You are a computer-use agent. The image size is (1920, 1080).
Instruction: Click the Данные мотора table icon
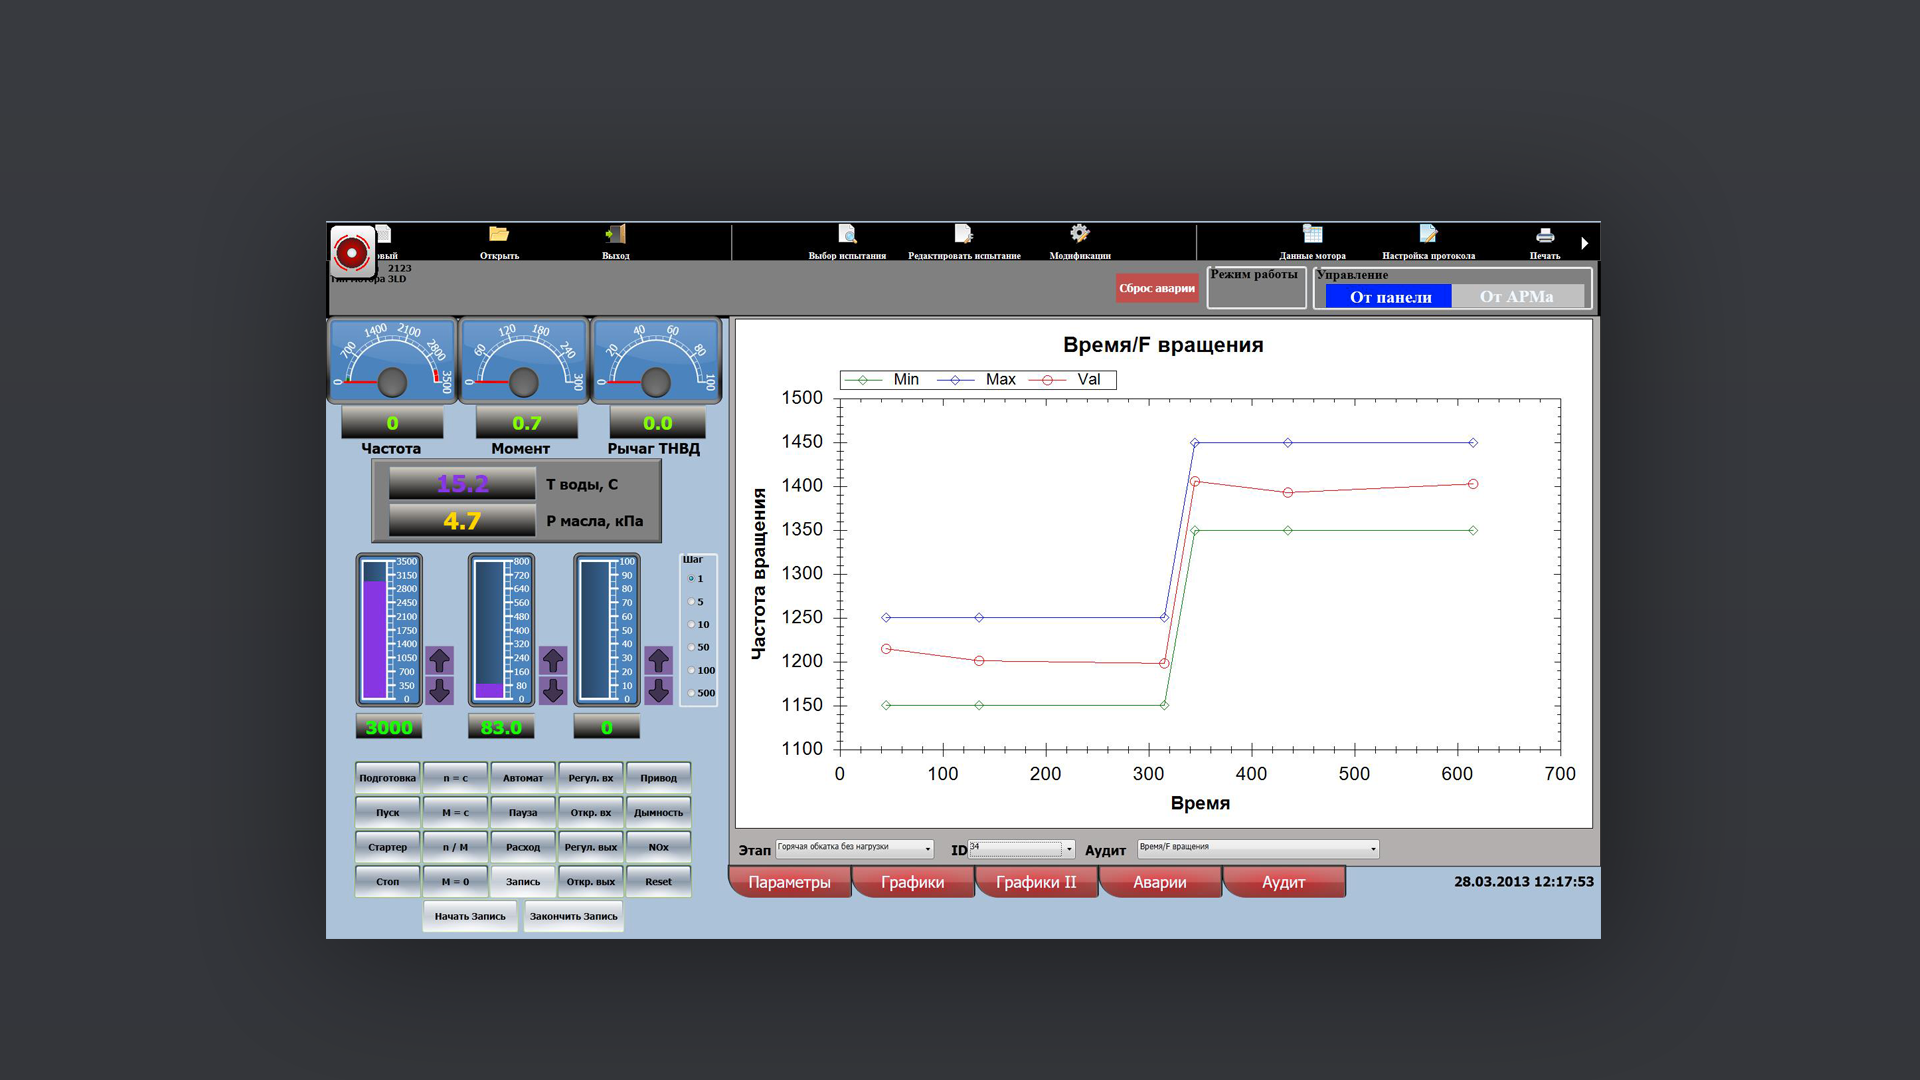tap(1312, 235)
